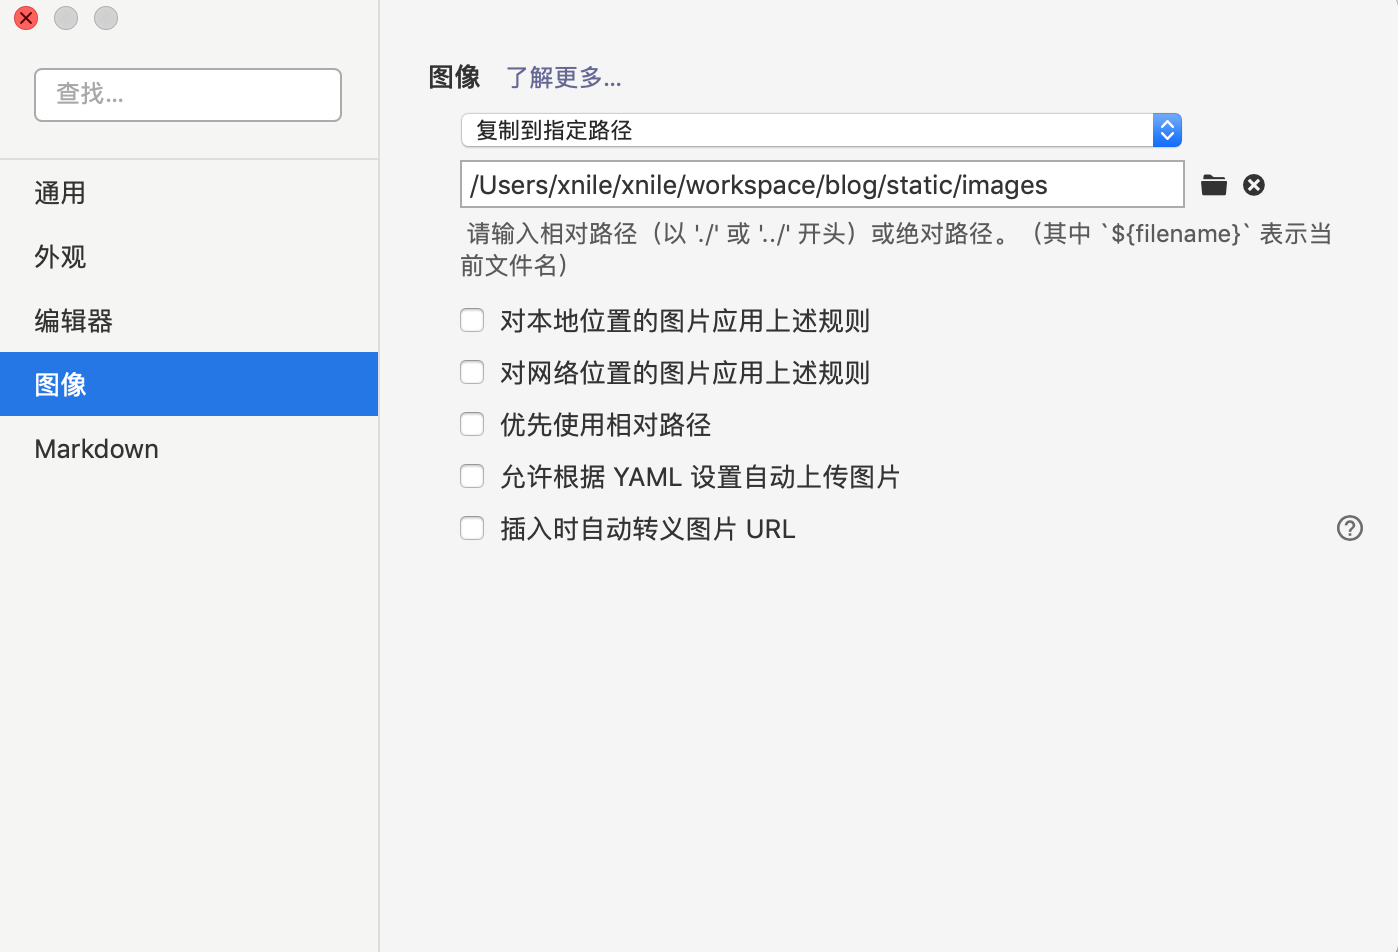The height and width of the screenshot is (952, 1398).
Task: Select the 图像 sidebar item
Action: click(x=60, y=385)
